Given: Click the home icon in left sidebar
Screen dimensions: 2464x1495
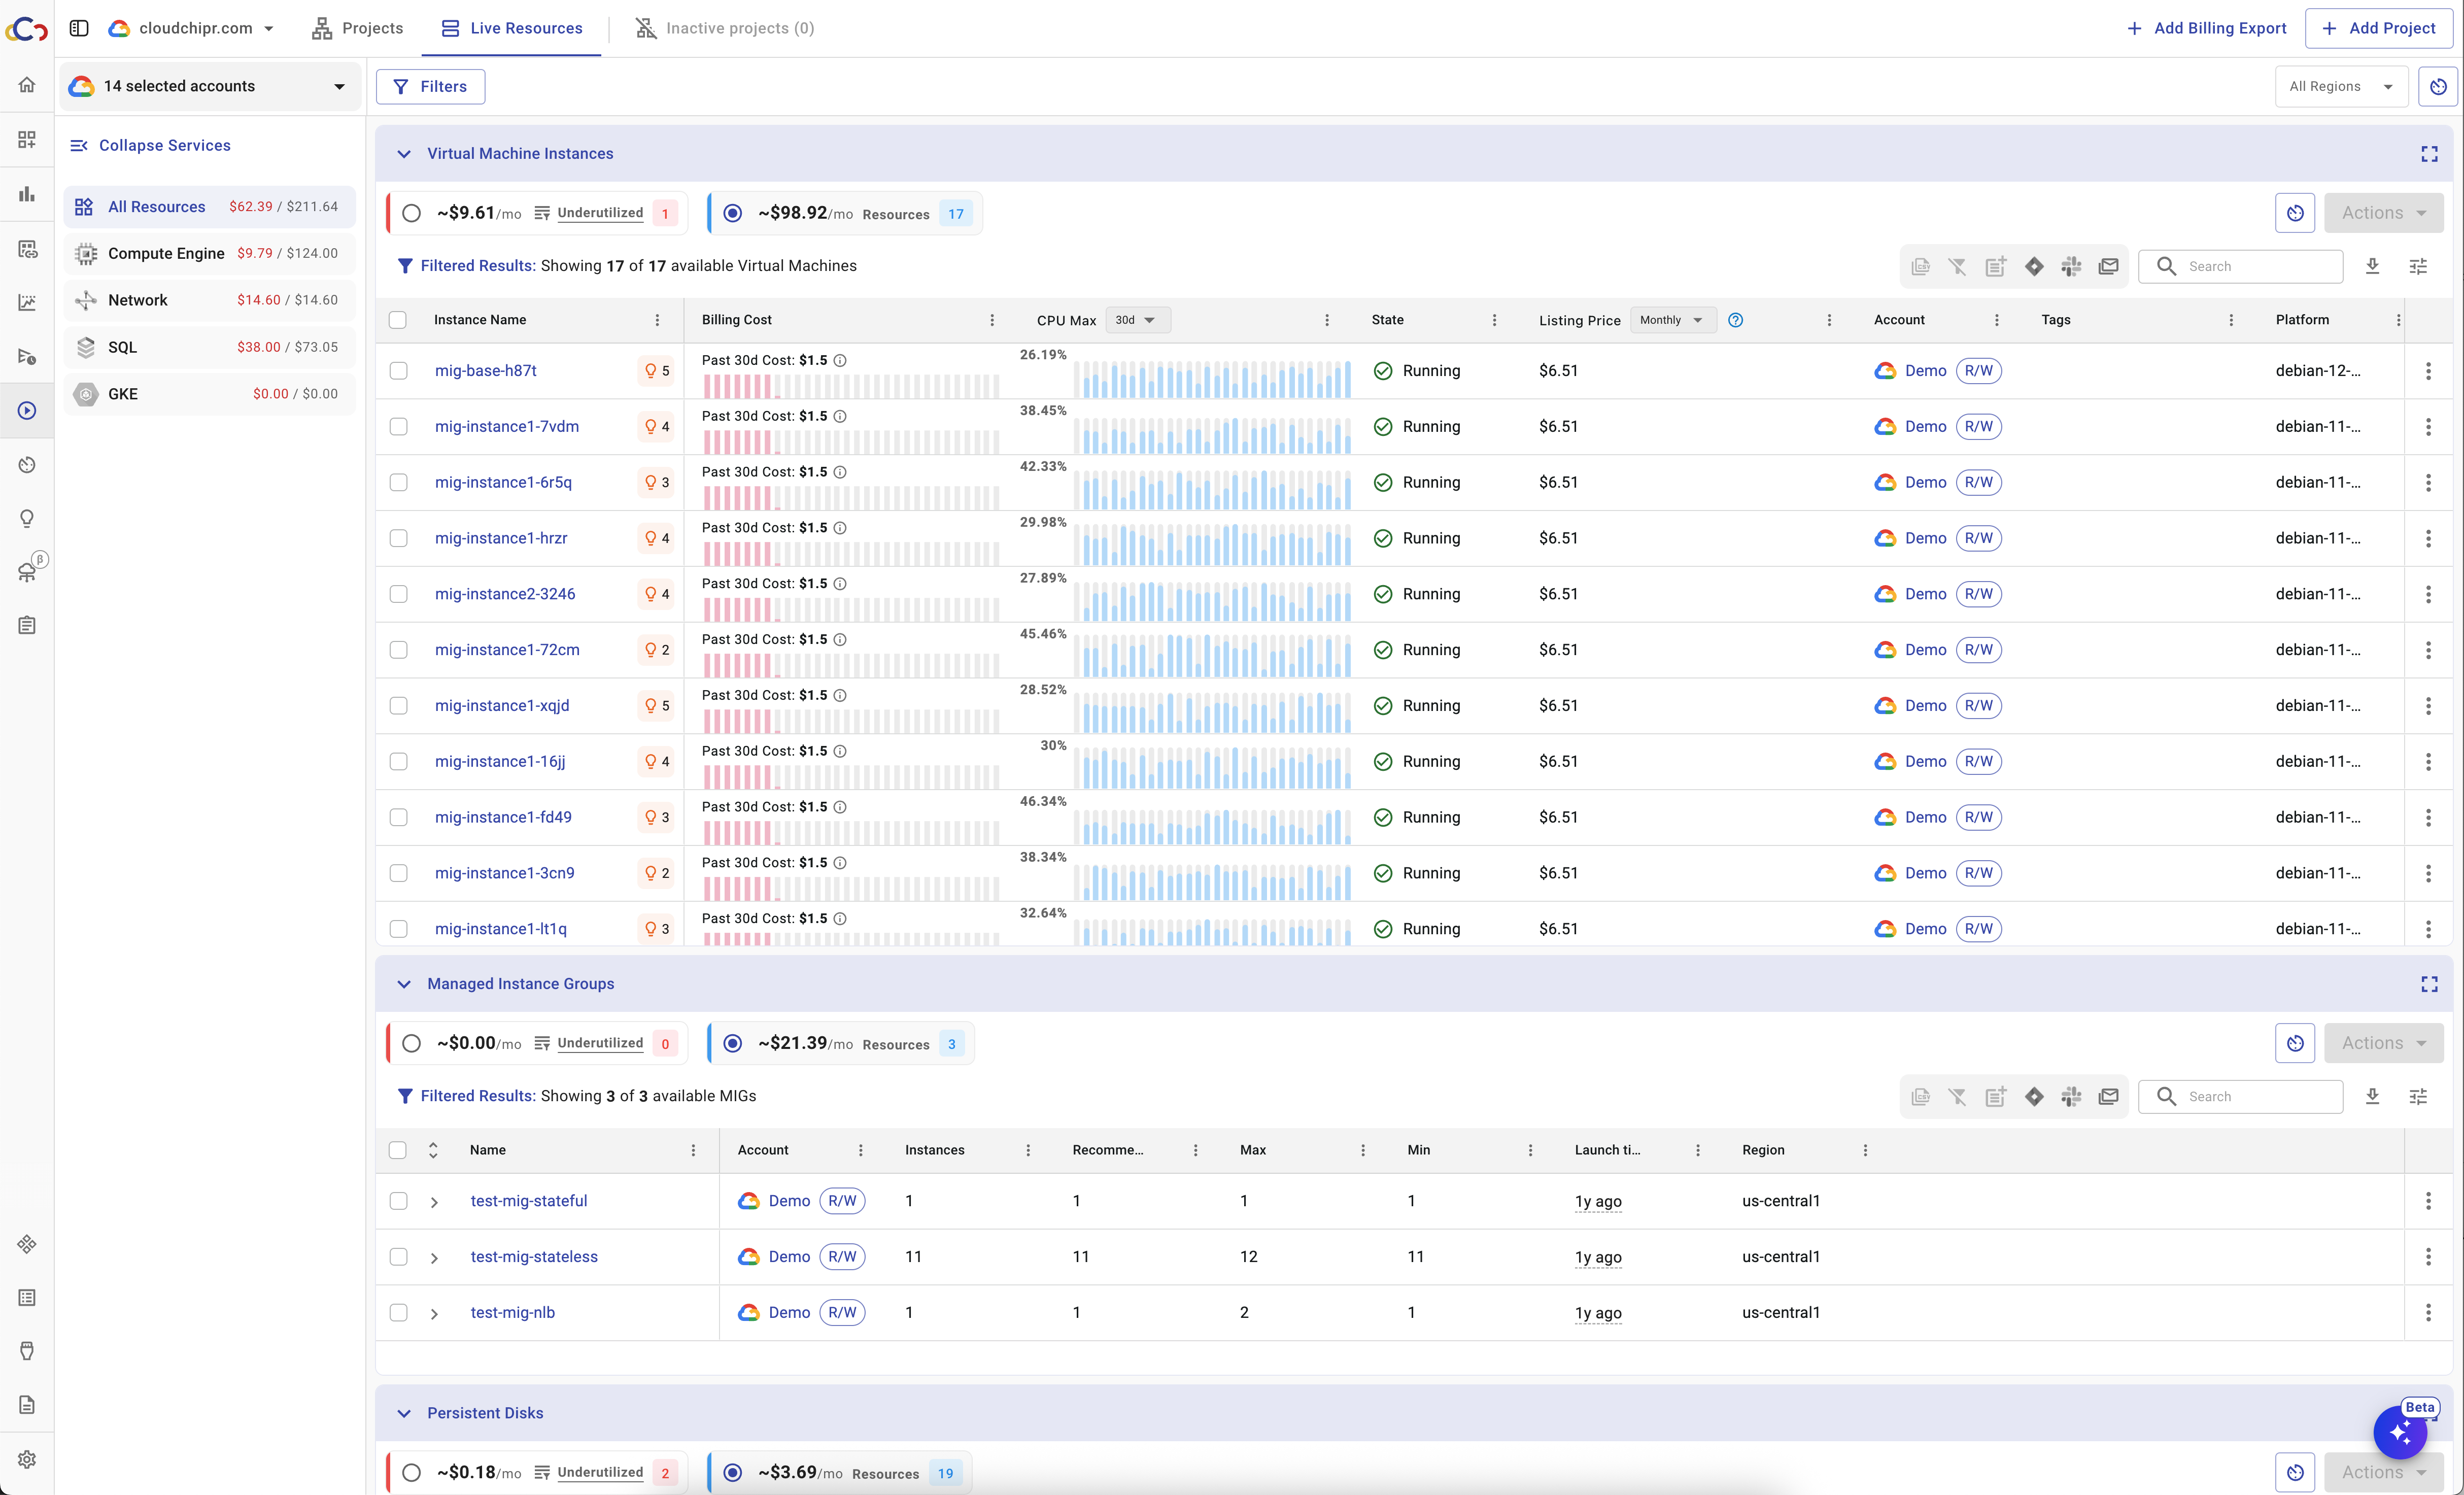Looking at the screenshot, I should point(27,85).
